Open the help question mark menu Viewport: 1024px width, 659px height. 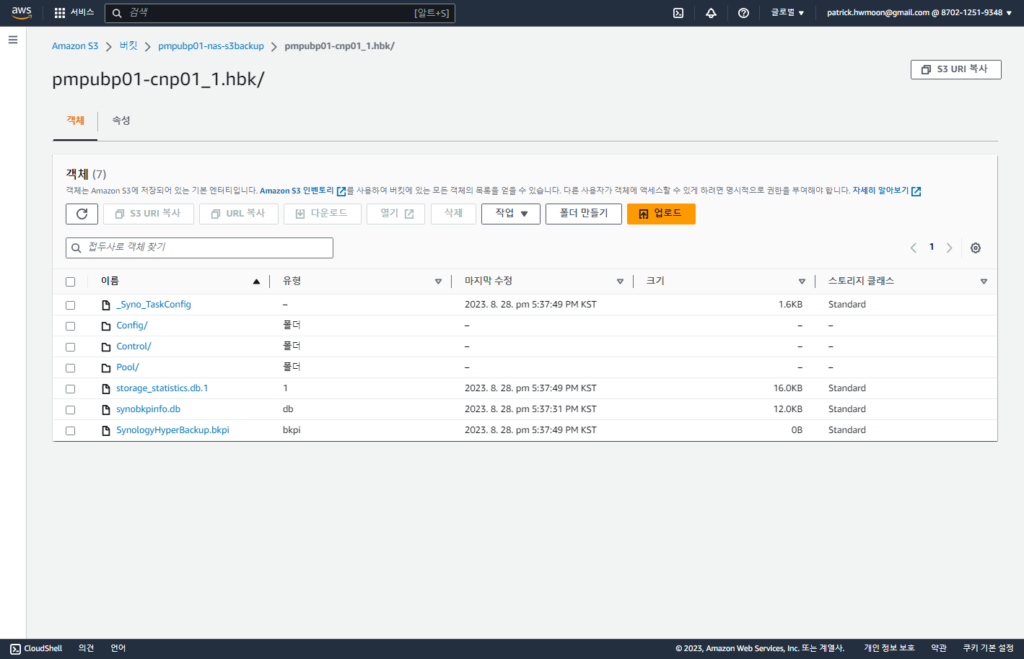(743, 12)
